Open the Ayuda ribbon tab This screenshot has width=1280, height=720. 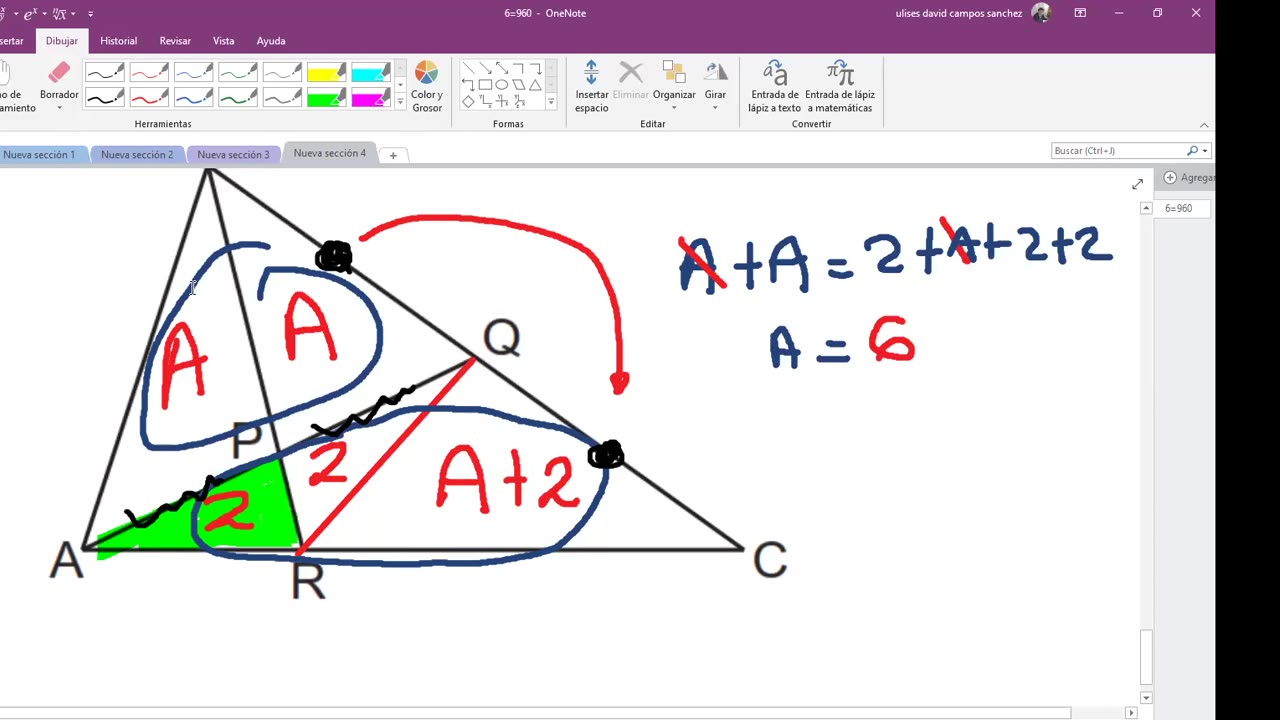(271, 41)
